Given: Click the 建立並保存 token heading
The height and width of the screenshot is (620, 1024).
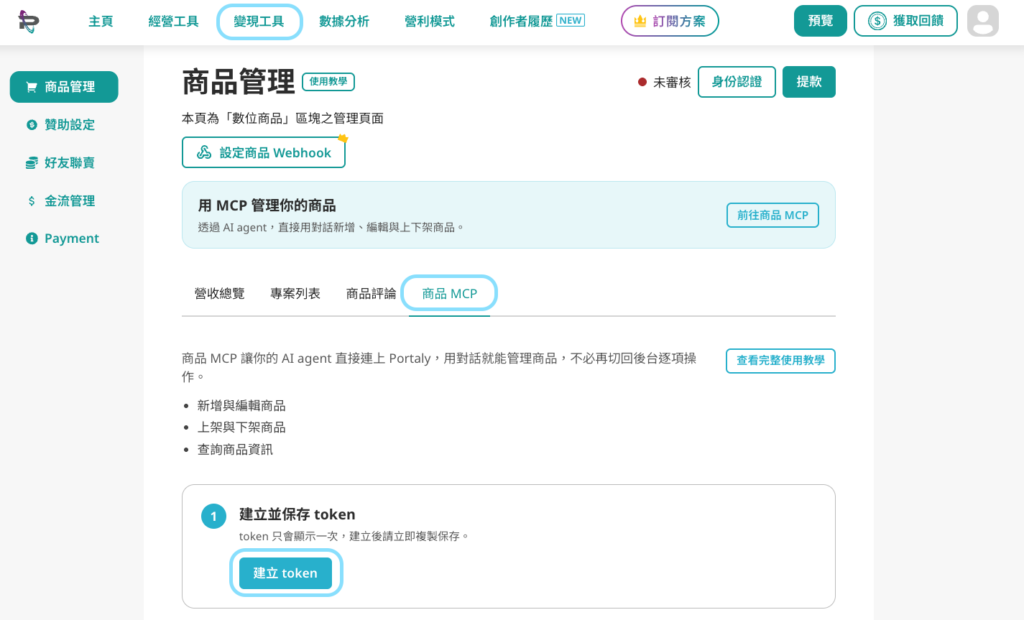Looking at the screenshot, I should coord(297,514).
